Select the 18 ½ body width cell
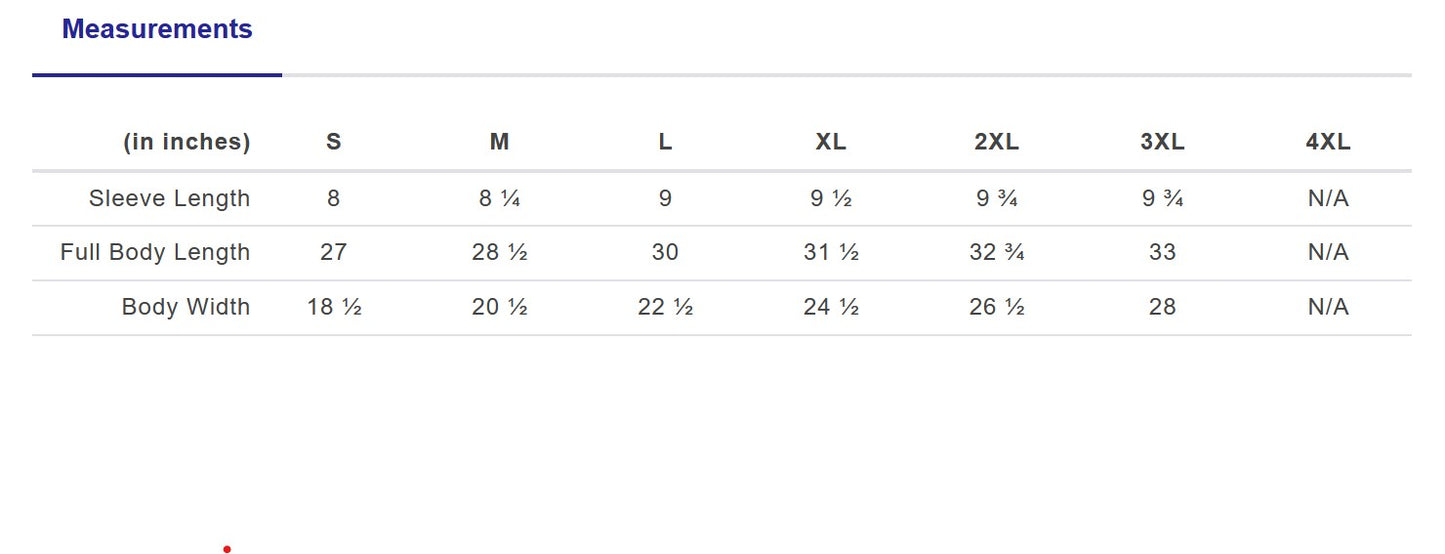The image size is (1445, 554). tap(334, 307)
